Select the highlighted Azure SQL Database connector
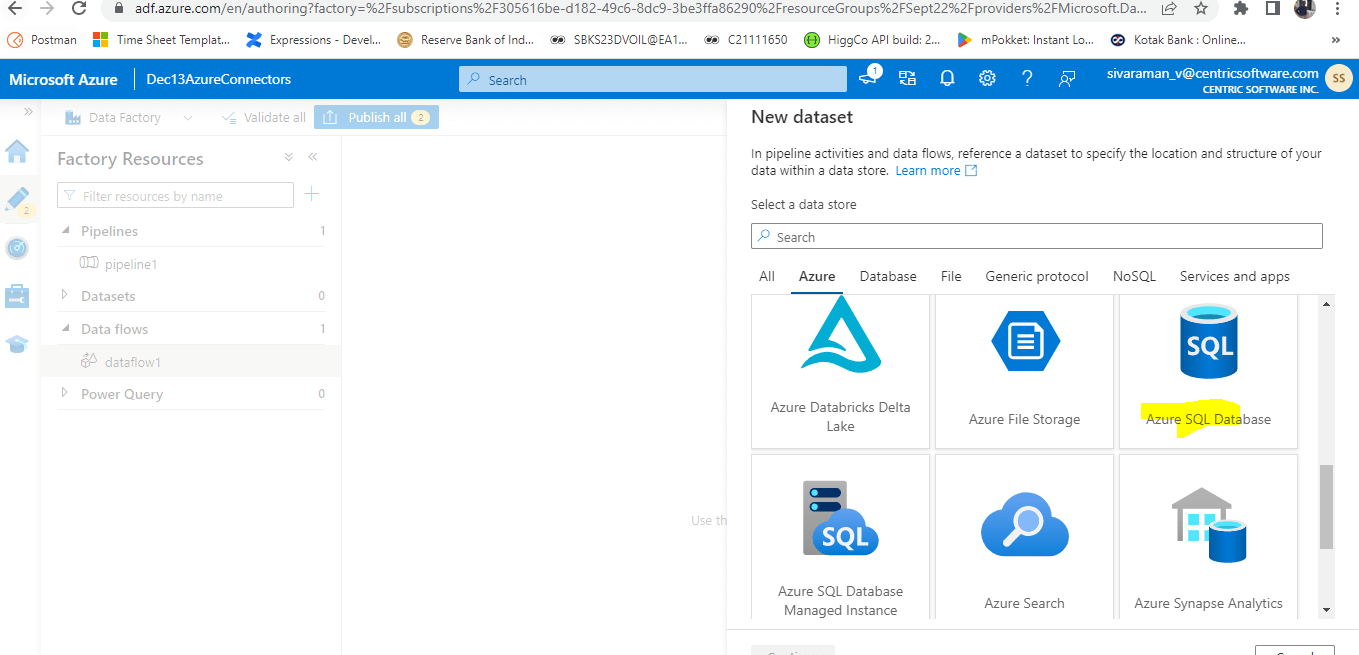The image size is (1359, 655). (x=1208, y=370)
